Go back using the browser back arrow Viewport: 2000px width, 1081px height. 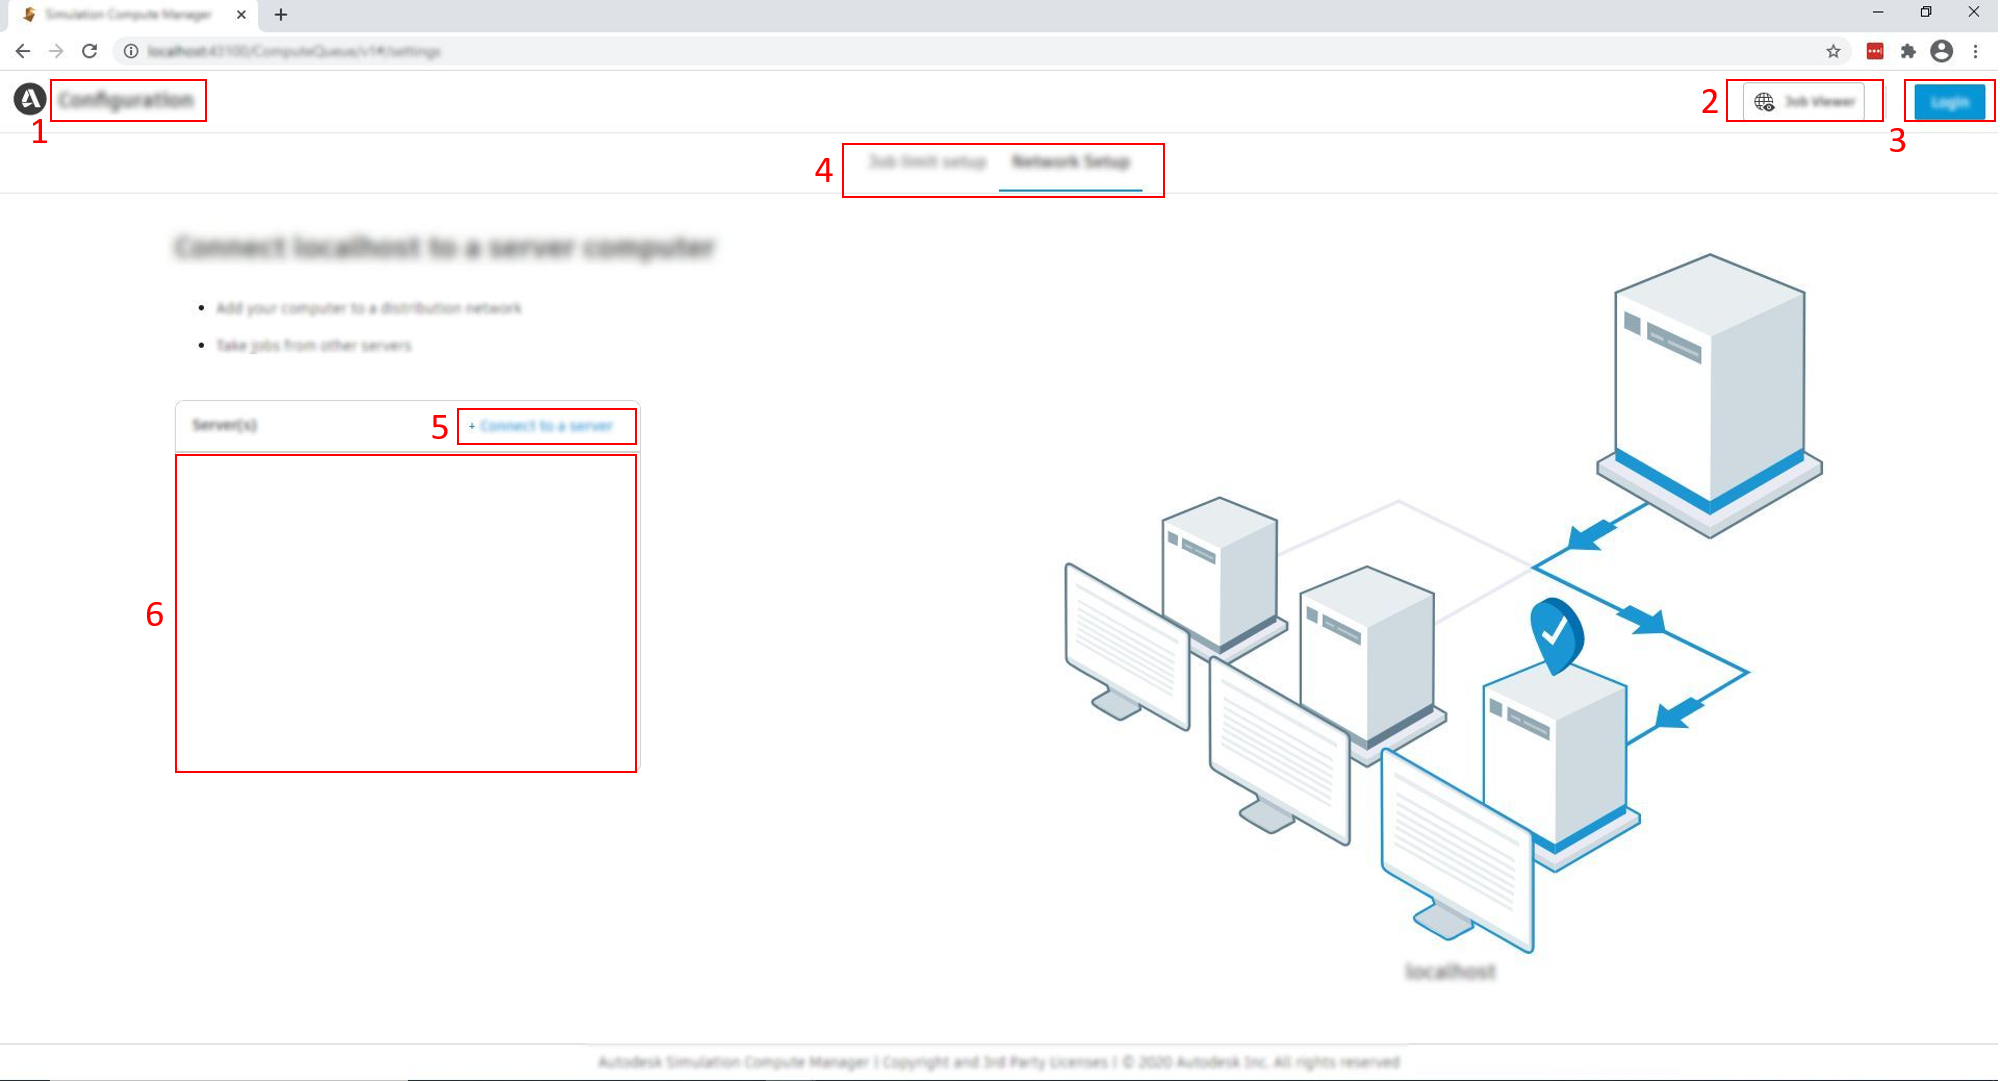[x=23, y=51]
